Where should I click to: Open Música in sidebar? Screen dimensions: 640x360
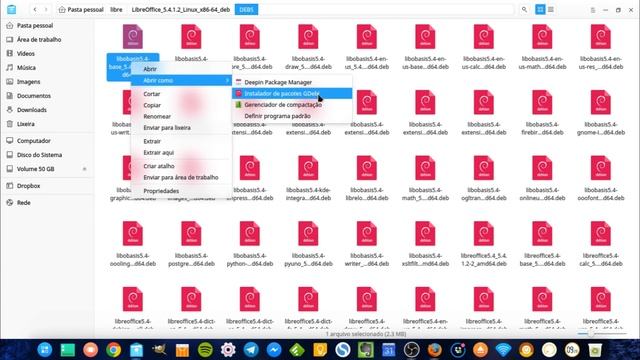click(x=27, y=68)
